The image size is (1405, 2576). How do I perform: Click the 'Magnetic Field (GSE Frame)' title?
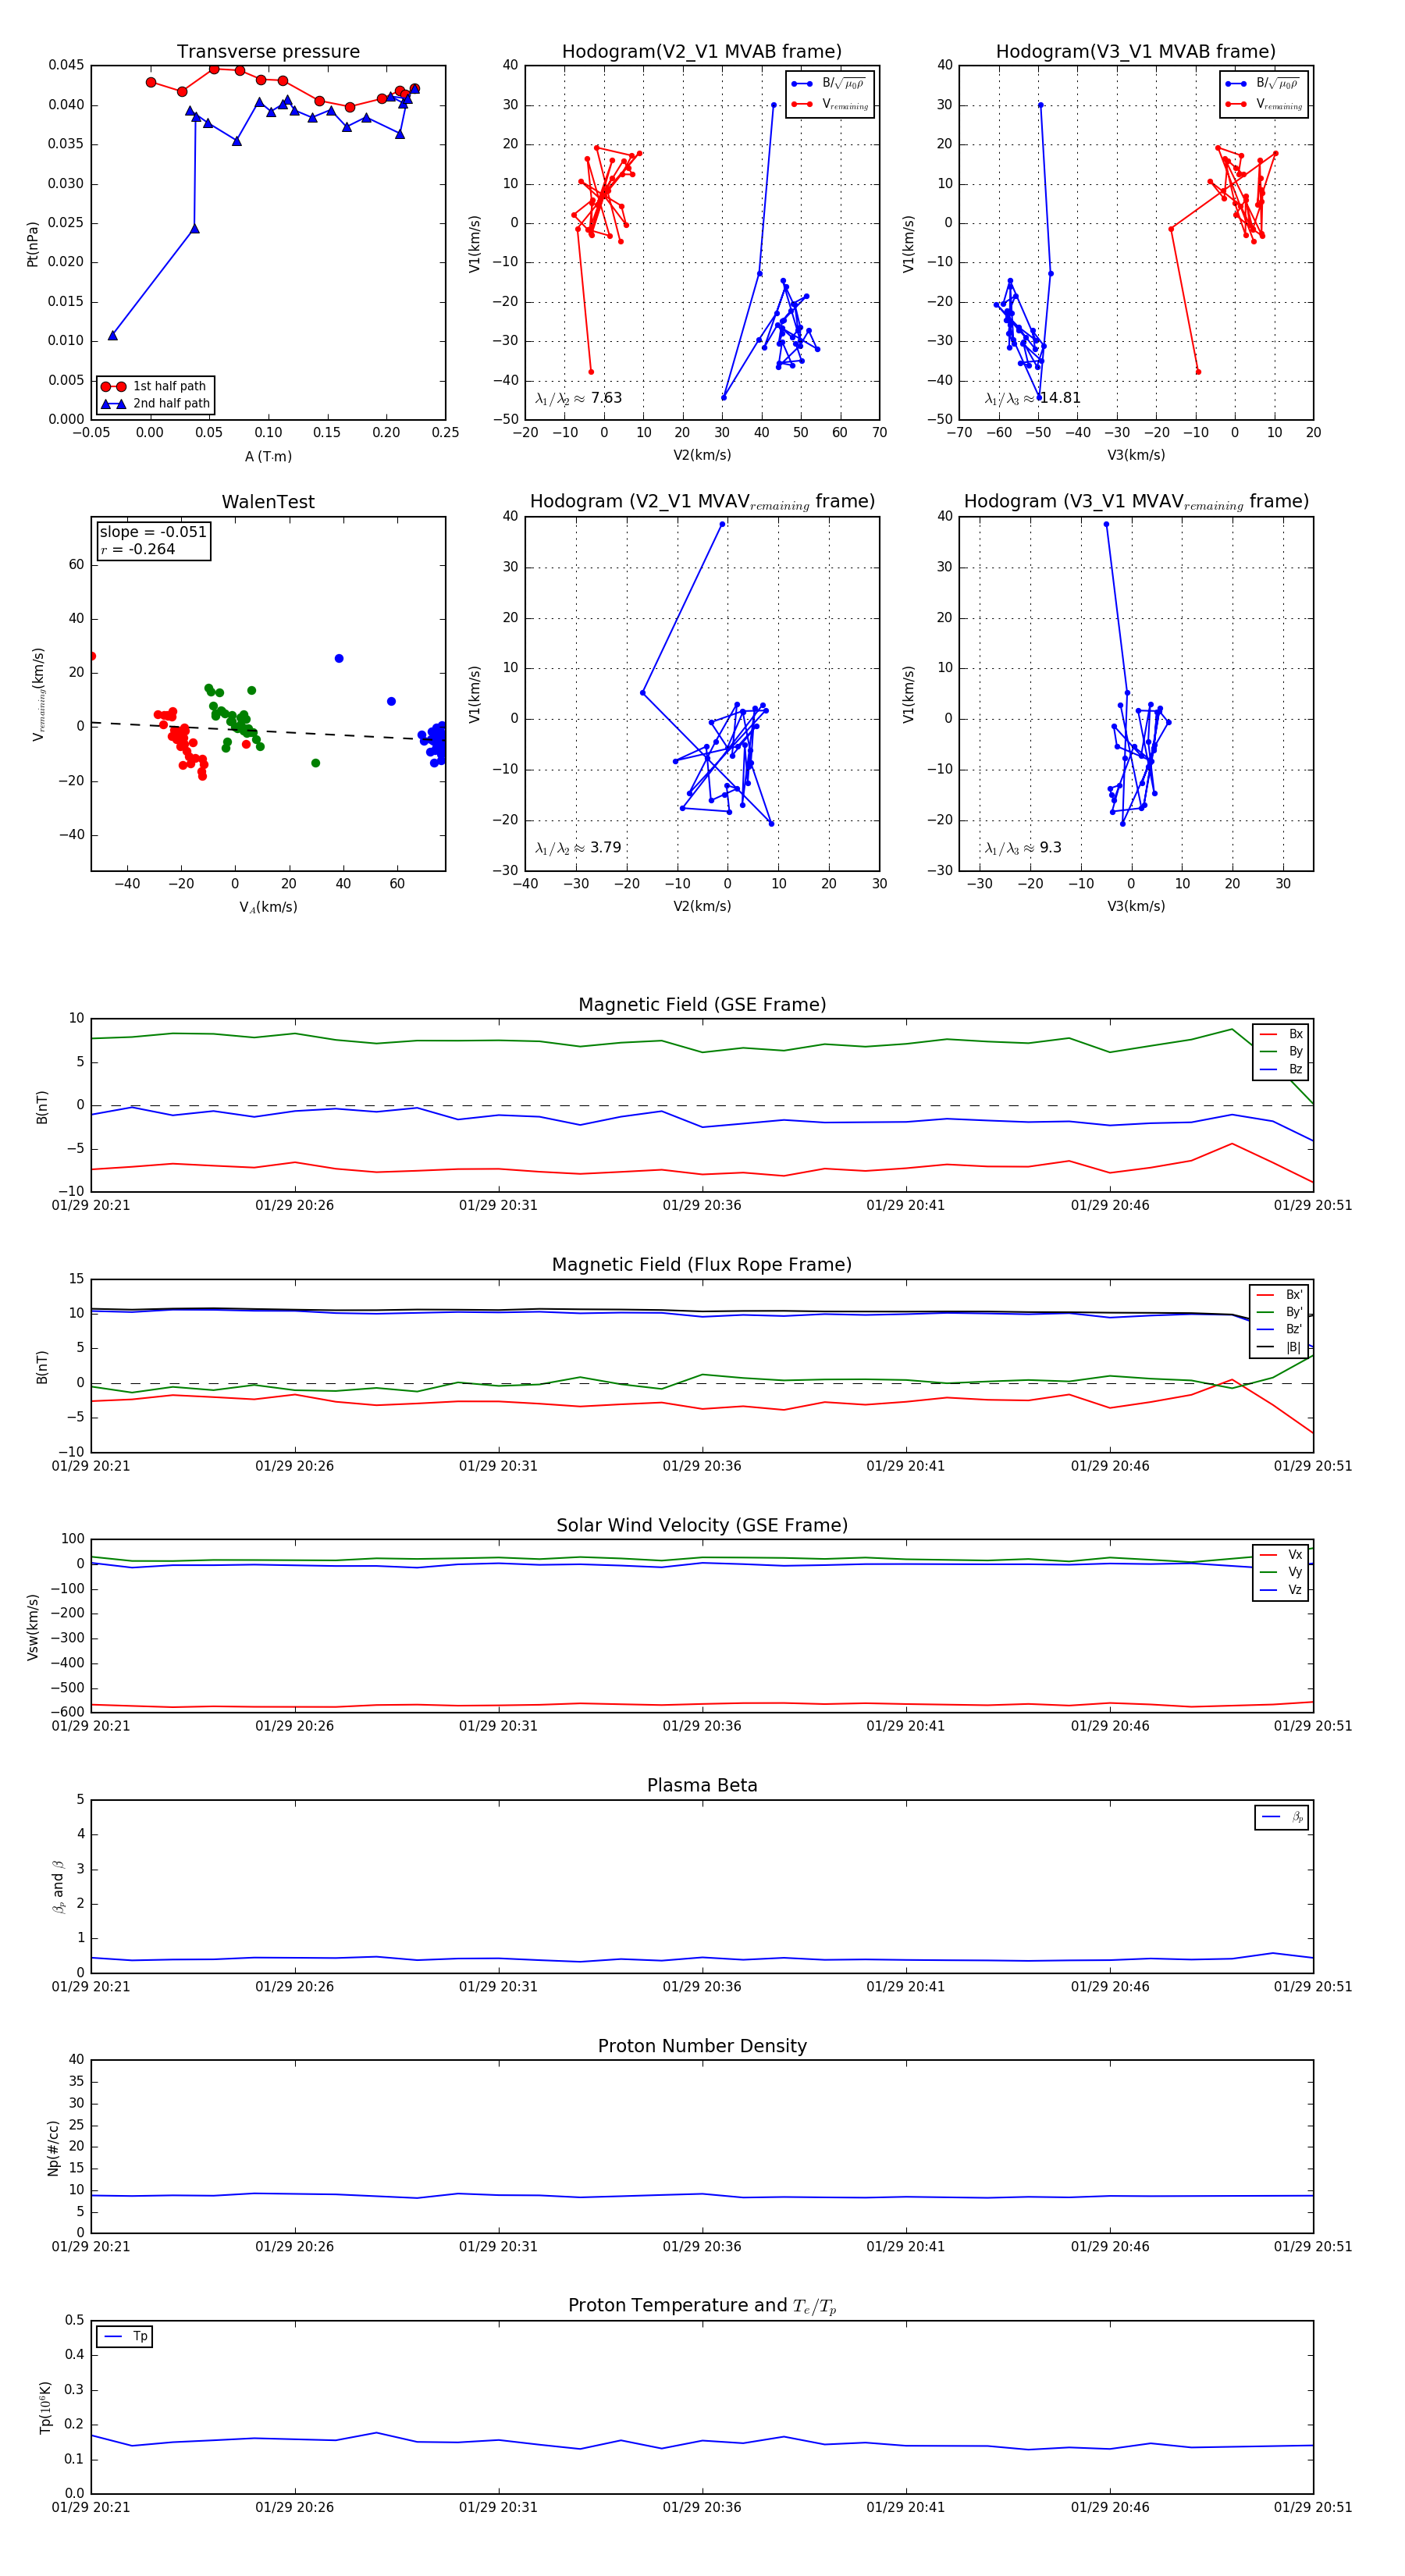[702, 1005]
